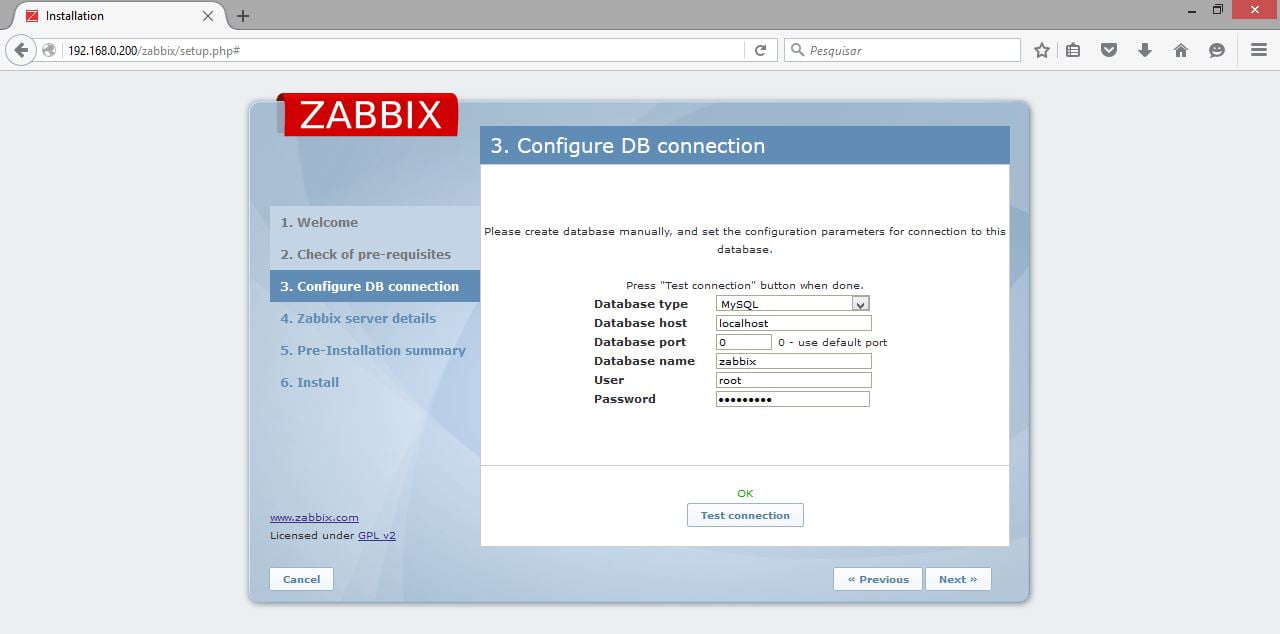The height and width of the screenshot is (634, 1280).
Task: Click the '3. Configure DB connection' heading
Action: (x=628, y=146)
